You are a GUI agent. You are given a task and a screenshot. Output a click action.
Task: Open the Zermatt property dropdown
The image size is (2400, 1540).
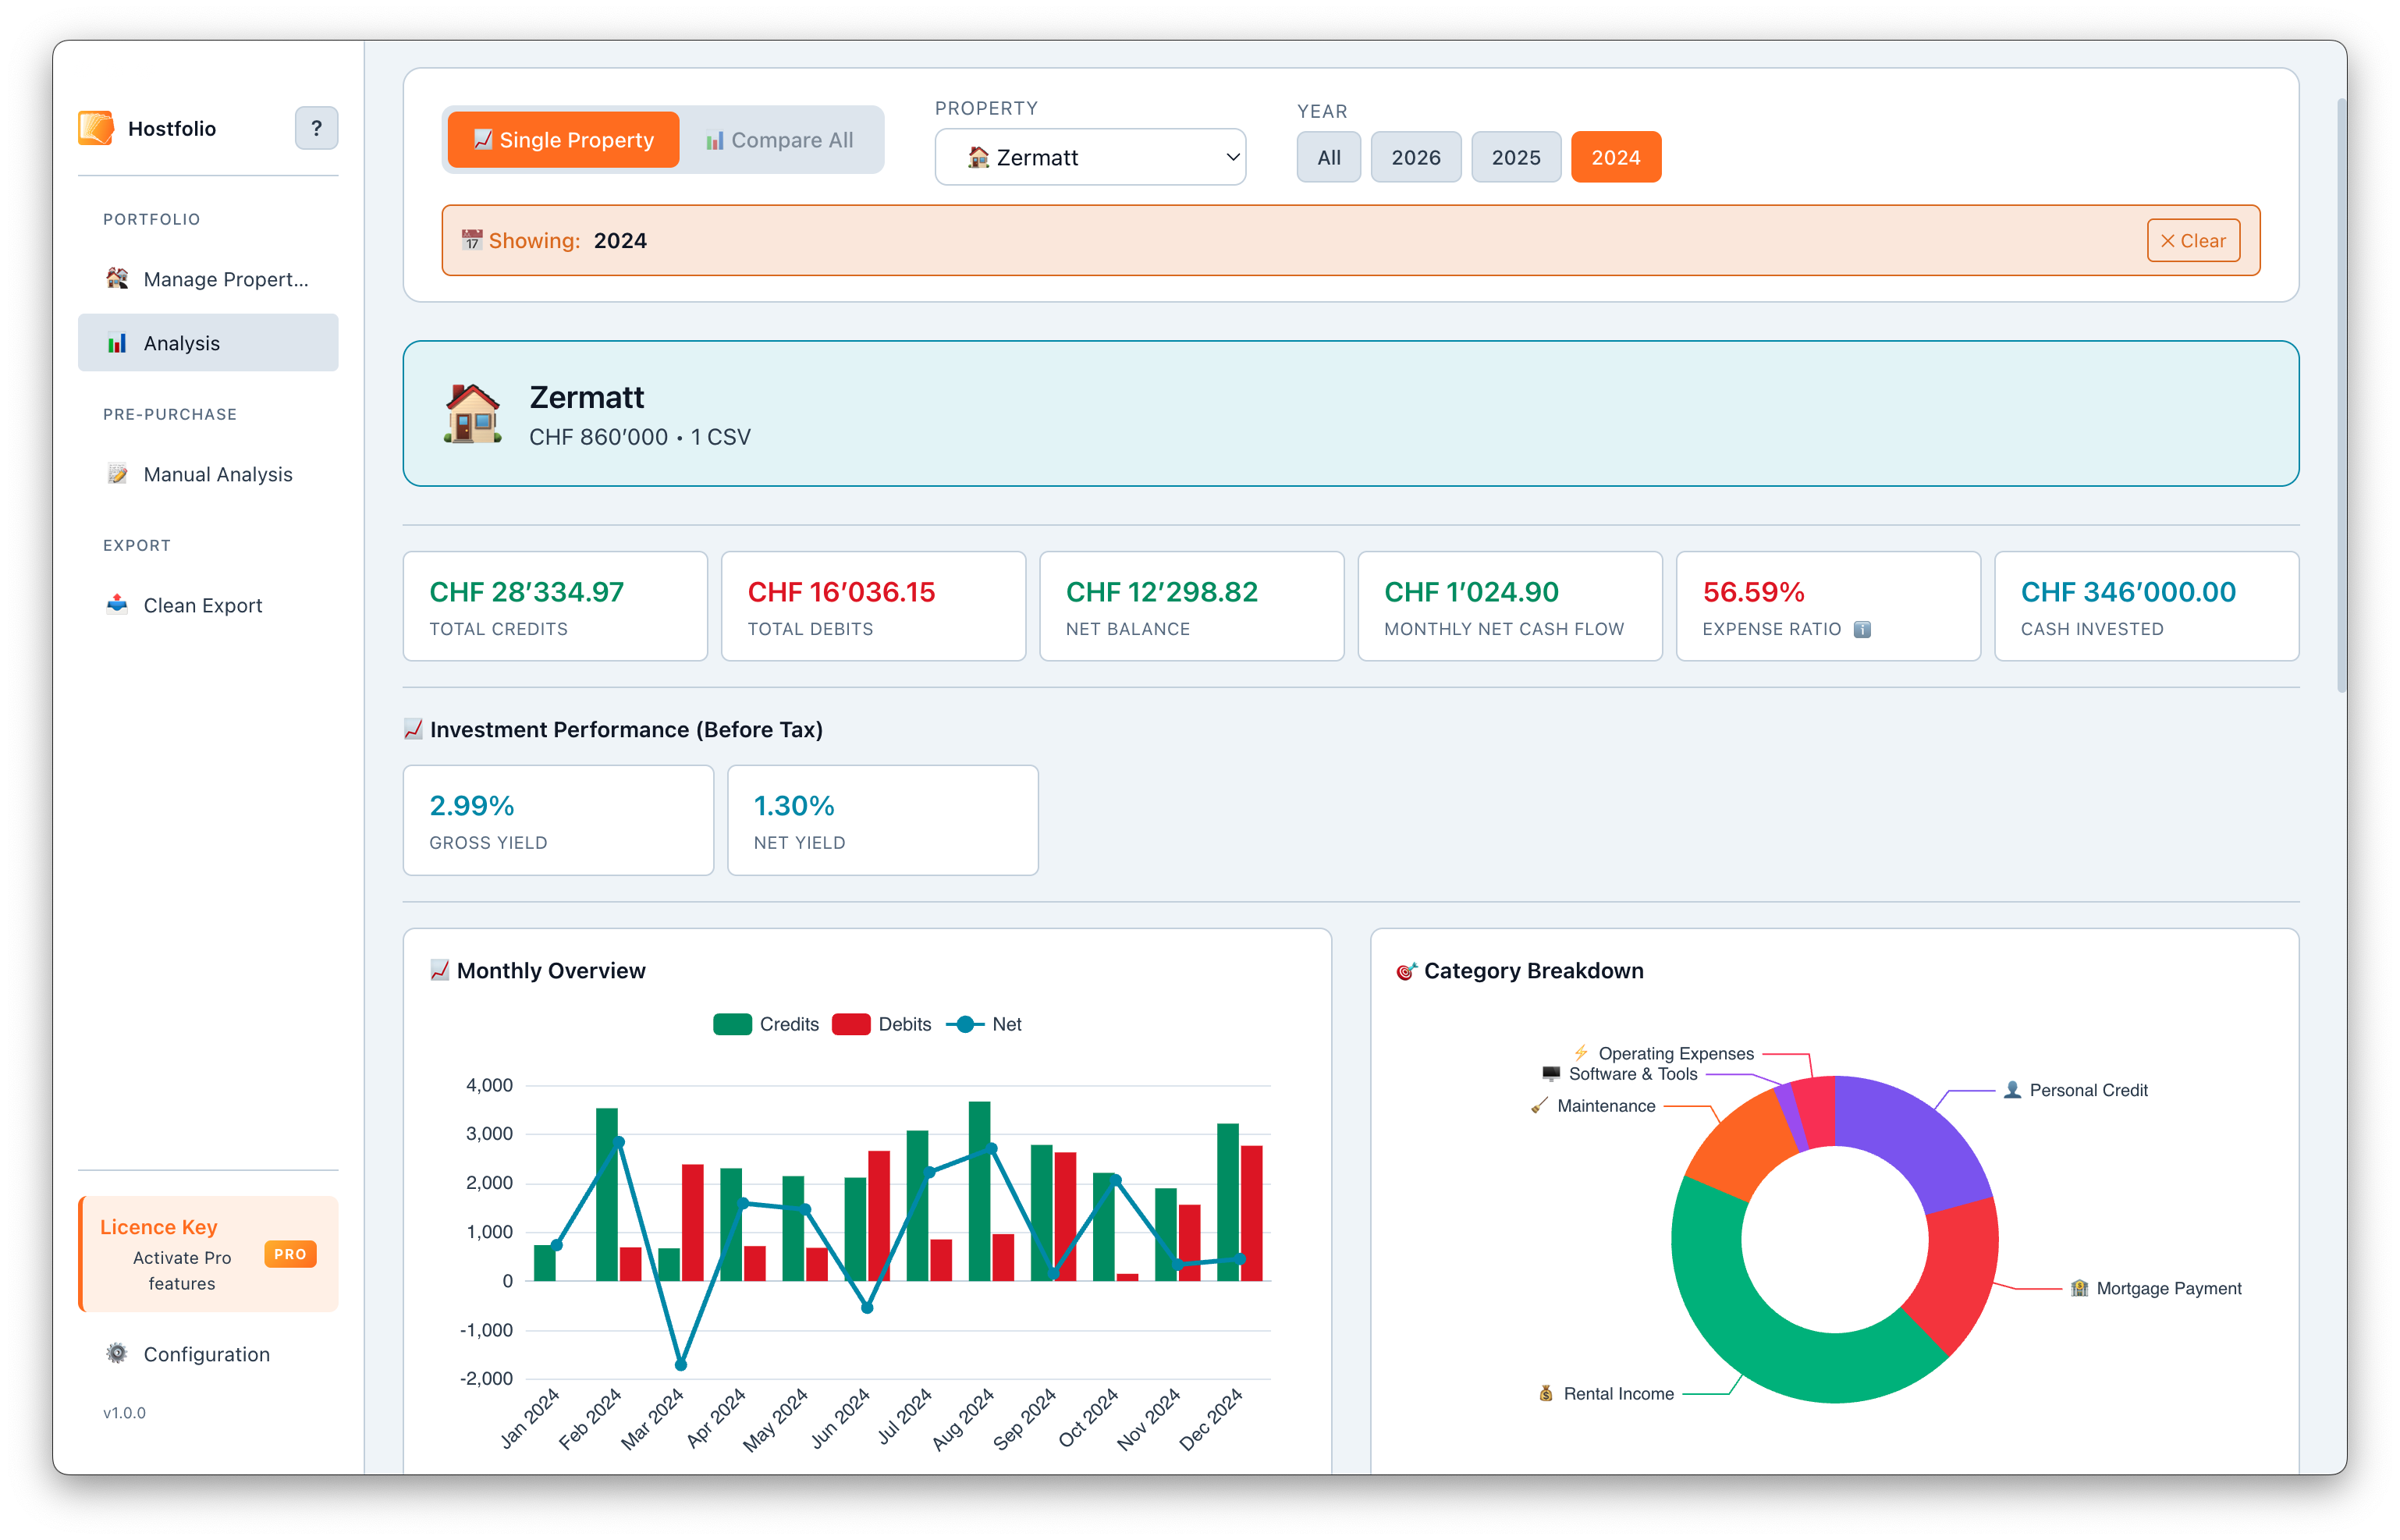[x=1090, y=157]
